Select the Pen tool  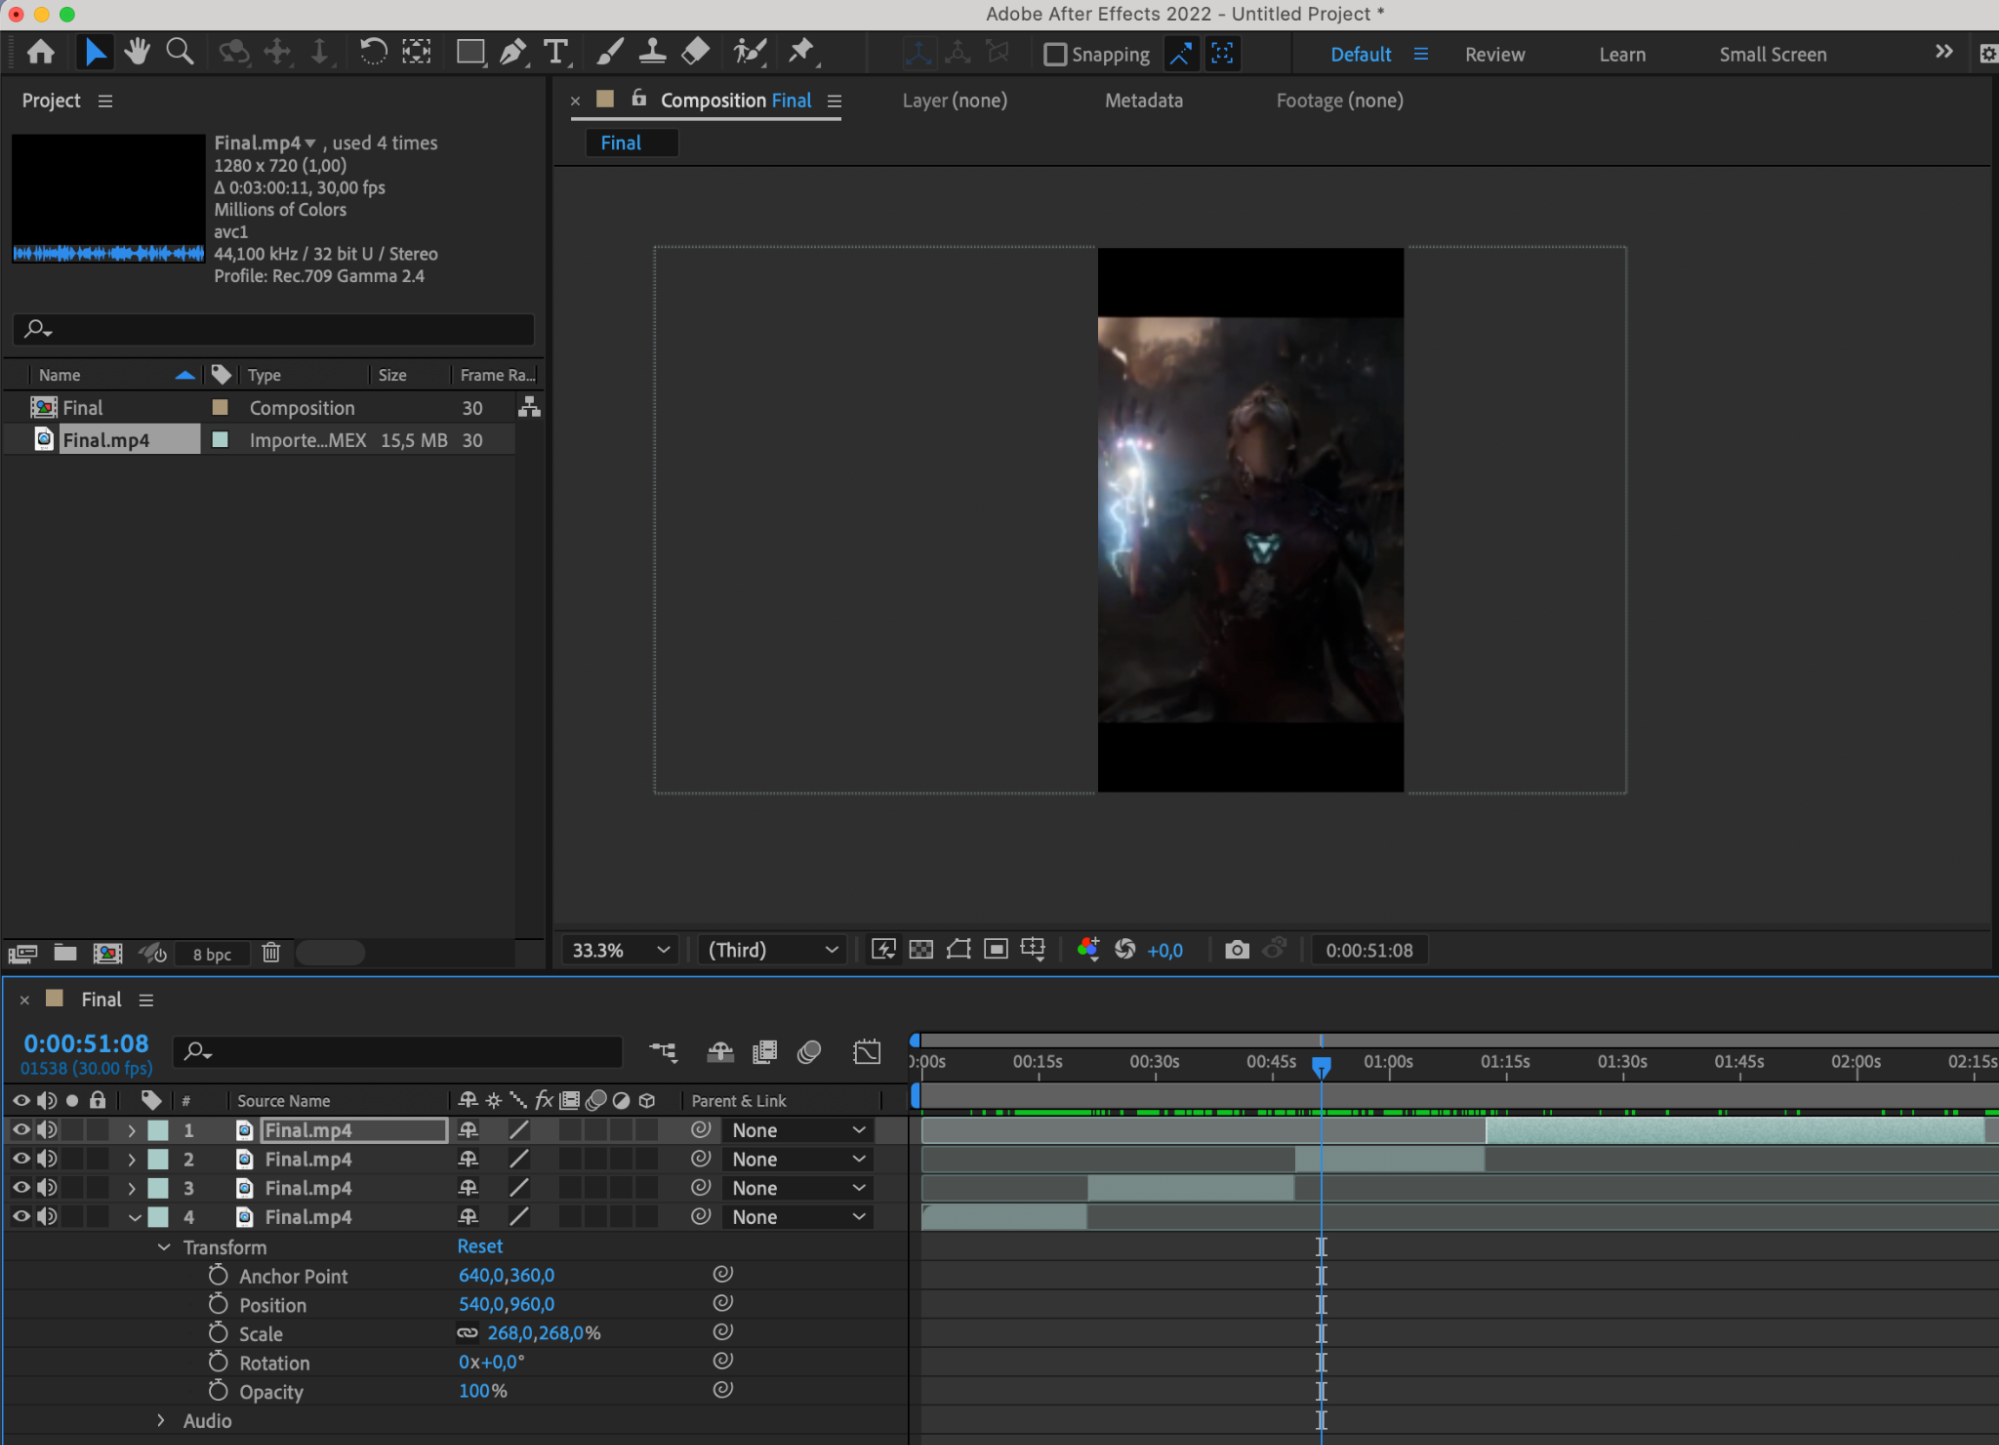coord(512,52)
